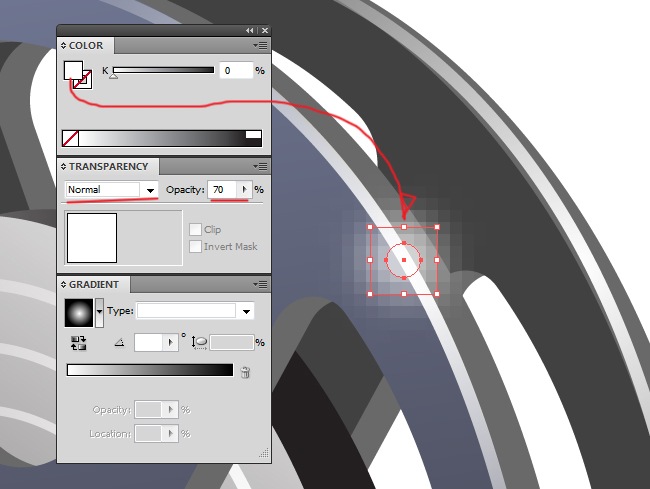Choose the None swatch in color spectrum
The height and width of the screenshot is (489, 650).
point(70,138)
